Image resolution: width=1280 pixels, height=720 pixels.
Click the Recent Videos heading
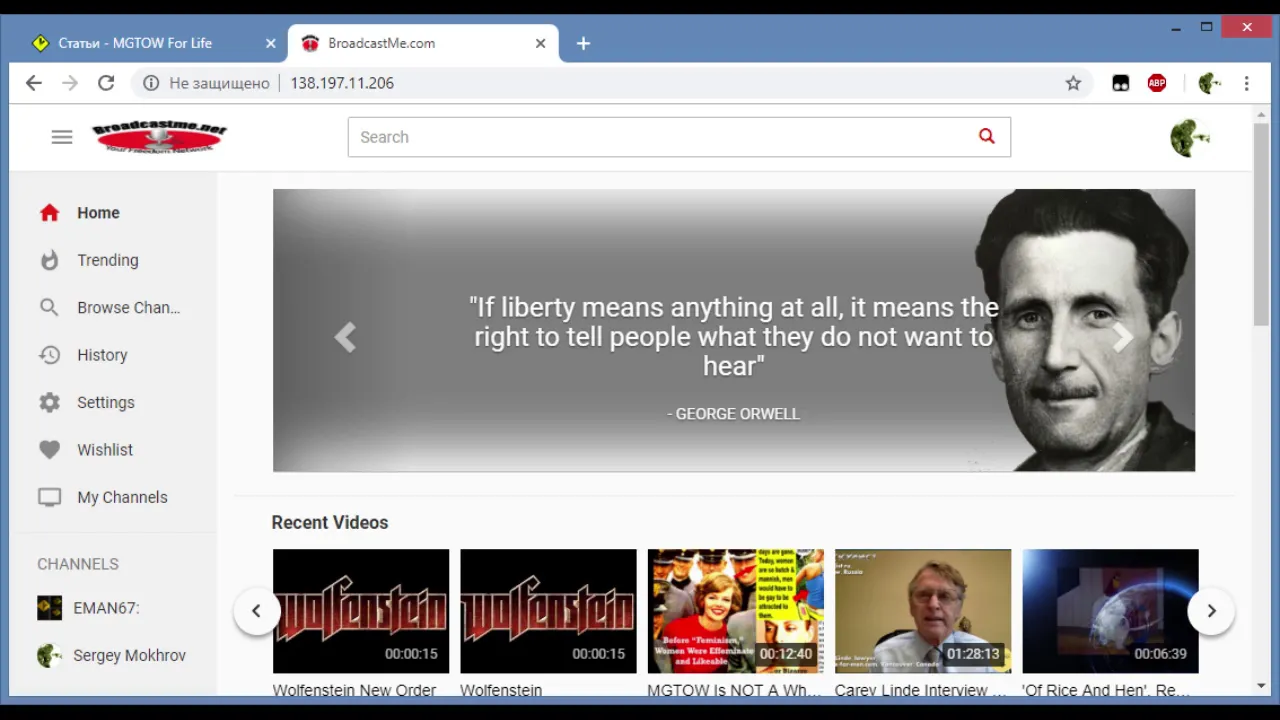point(330,522)
